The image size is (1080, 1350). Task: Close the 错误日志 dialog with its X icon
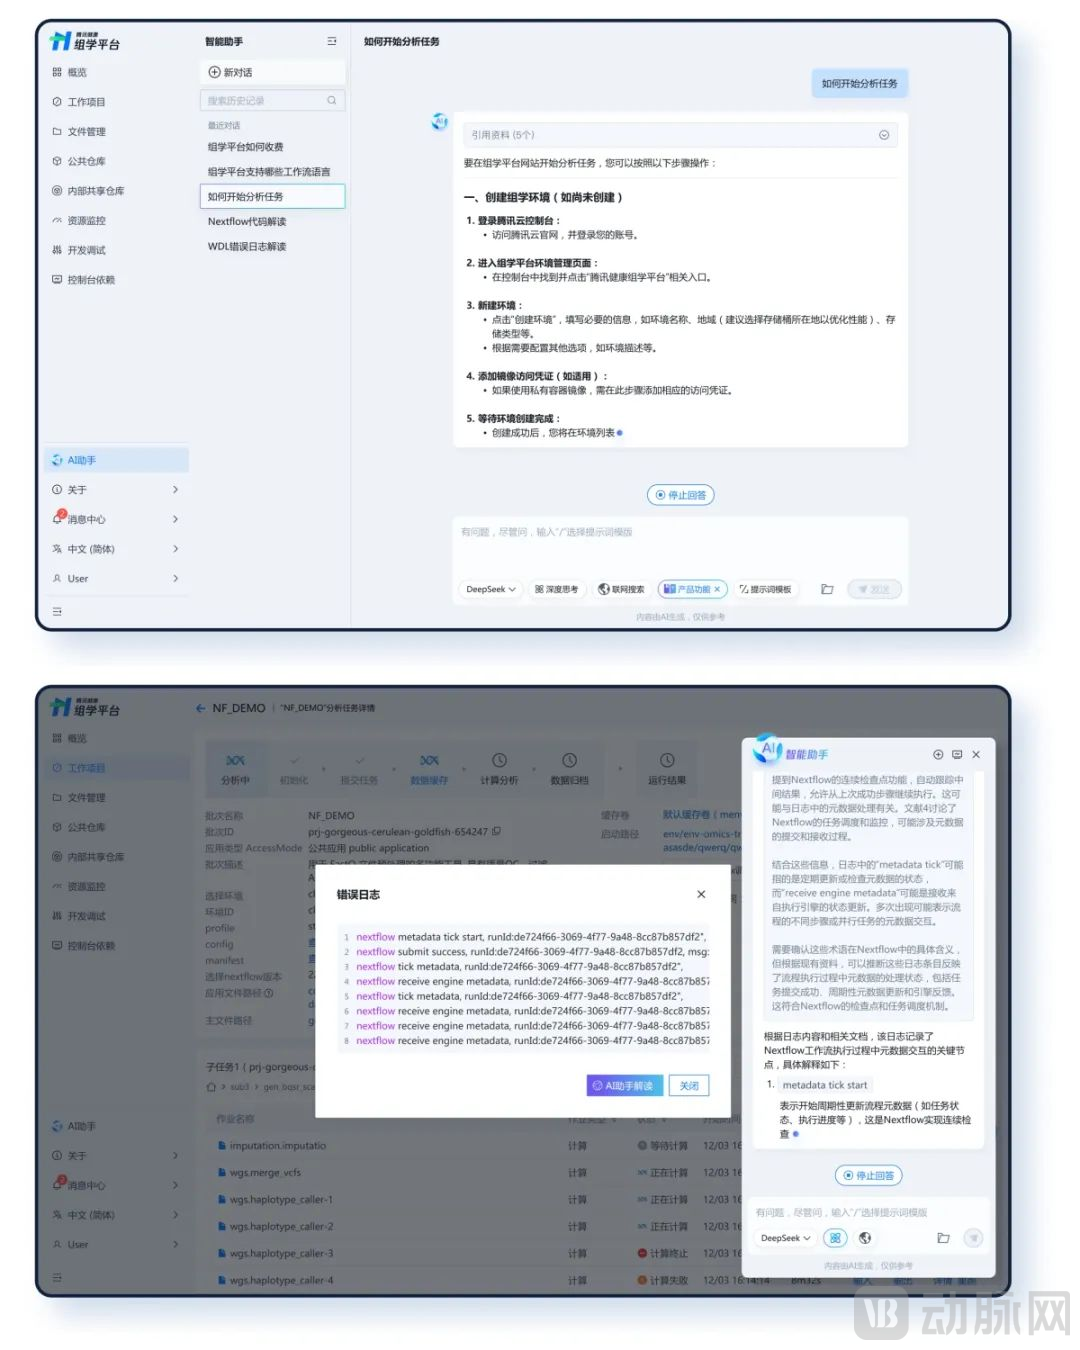click(x=701, y=894)
